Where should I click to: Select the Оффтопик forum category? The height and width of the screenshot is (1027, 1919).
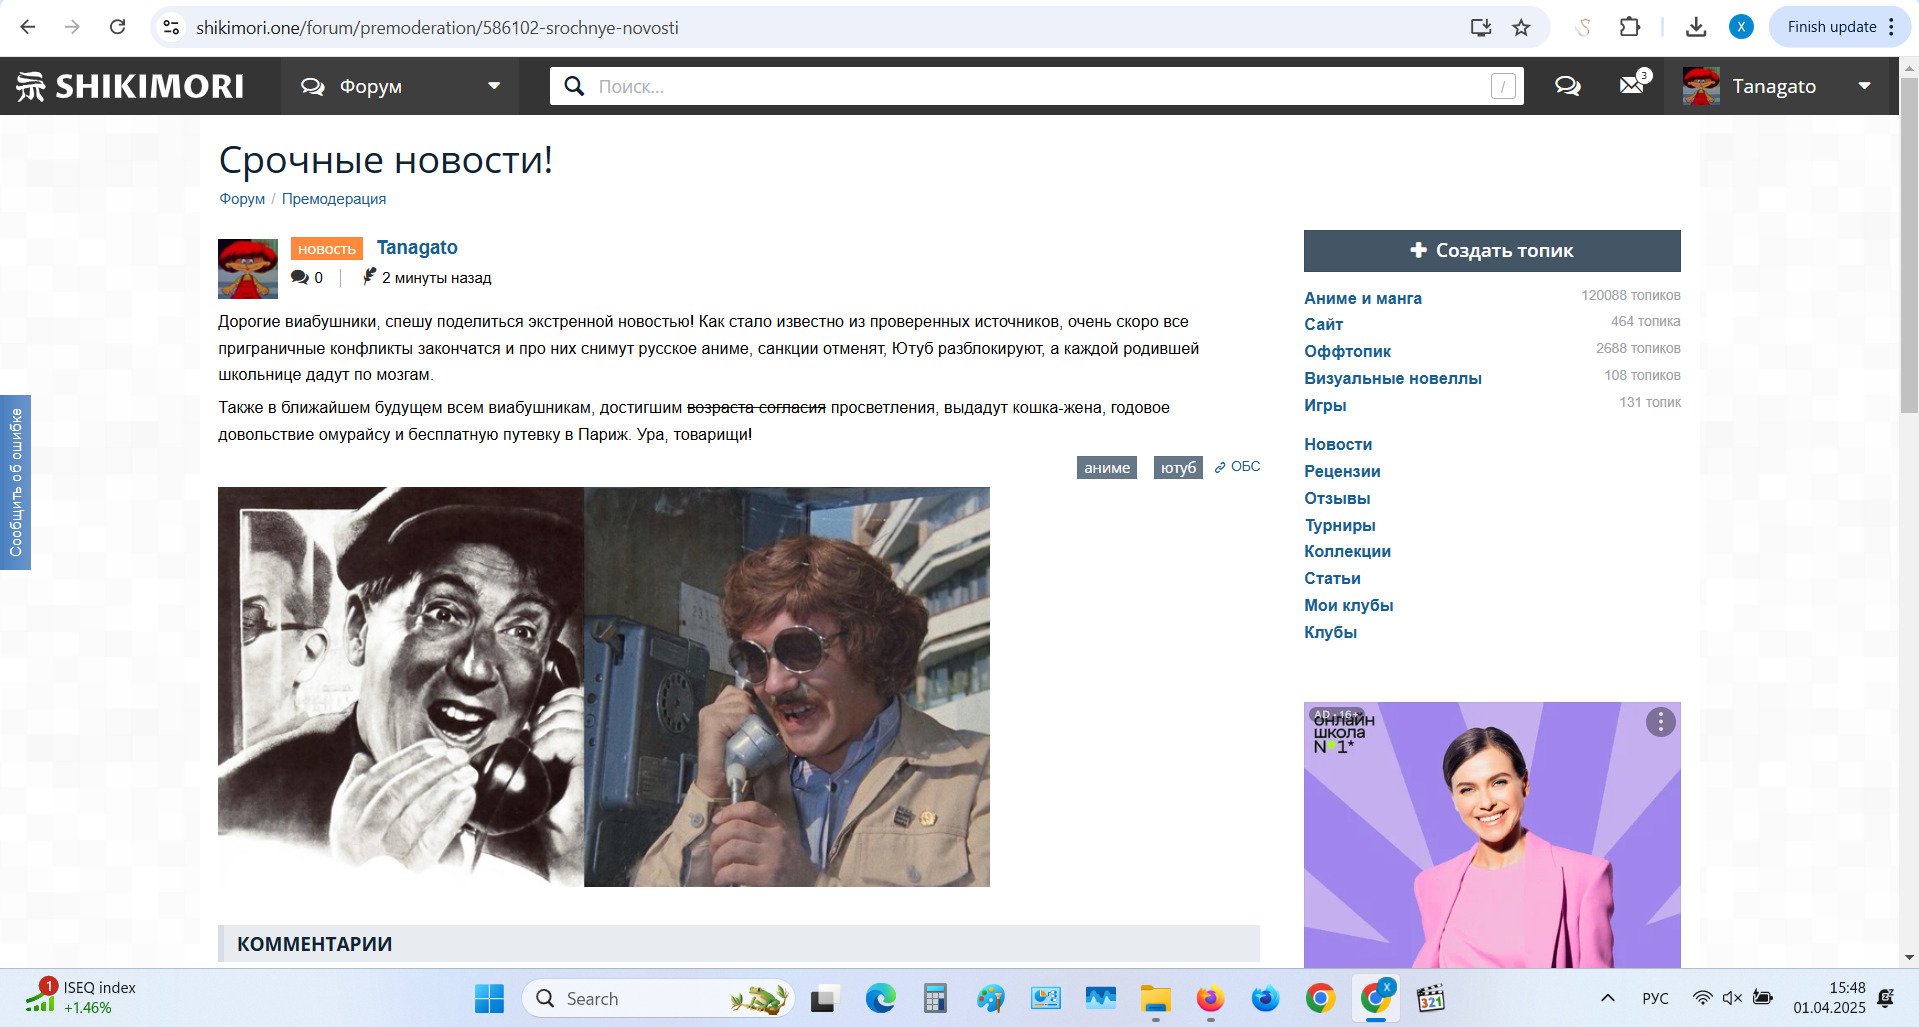coord(1347,351)
